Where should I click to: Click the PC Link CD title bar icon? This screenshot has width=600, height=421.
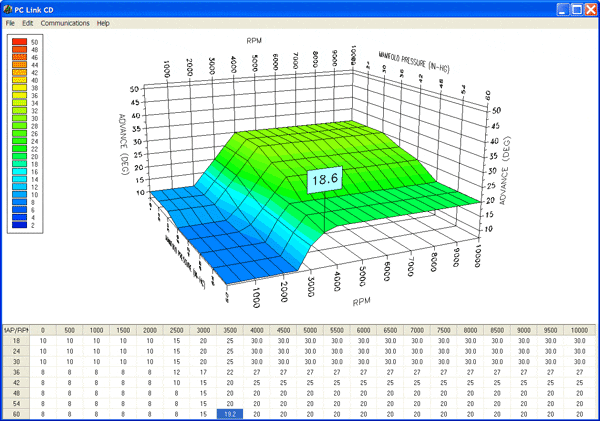[x=8, y=8]
